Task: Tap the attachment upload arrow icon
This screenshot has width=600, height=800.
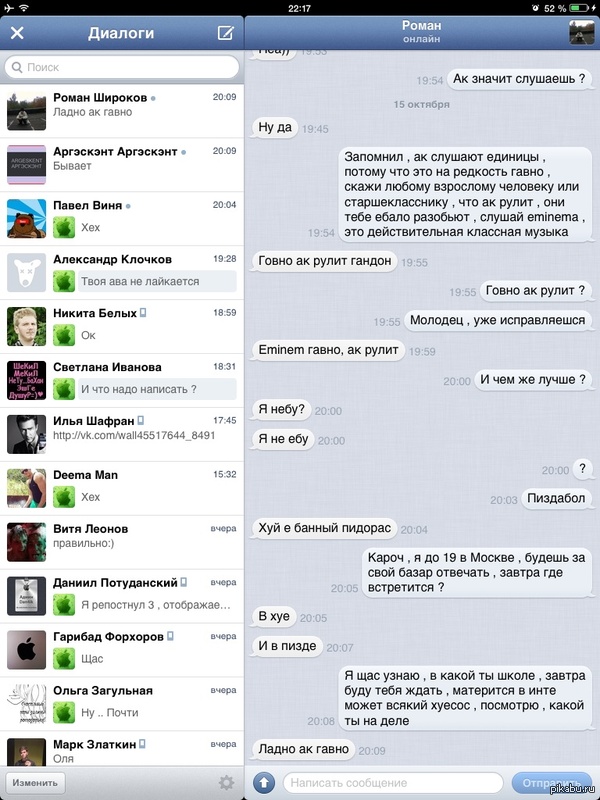Action: [264, 782]
